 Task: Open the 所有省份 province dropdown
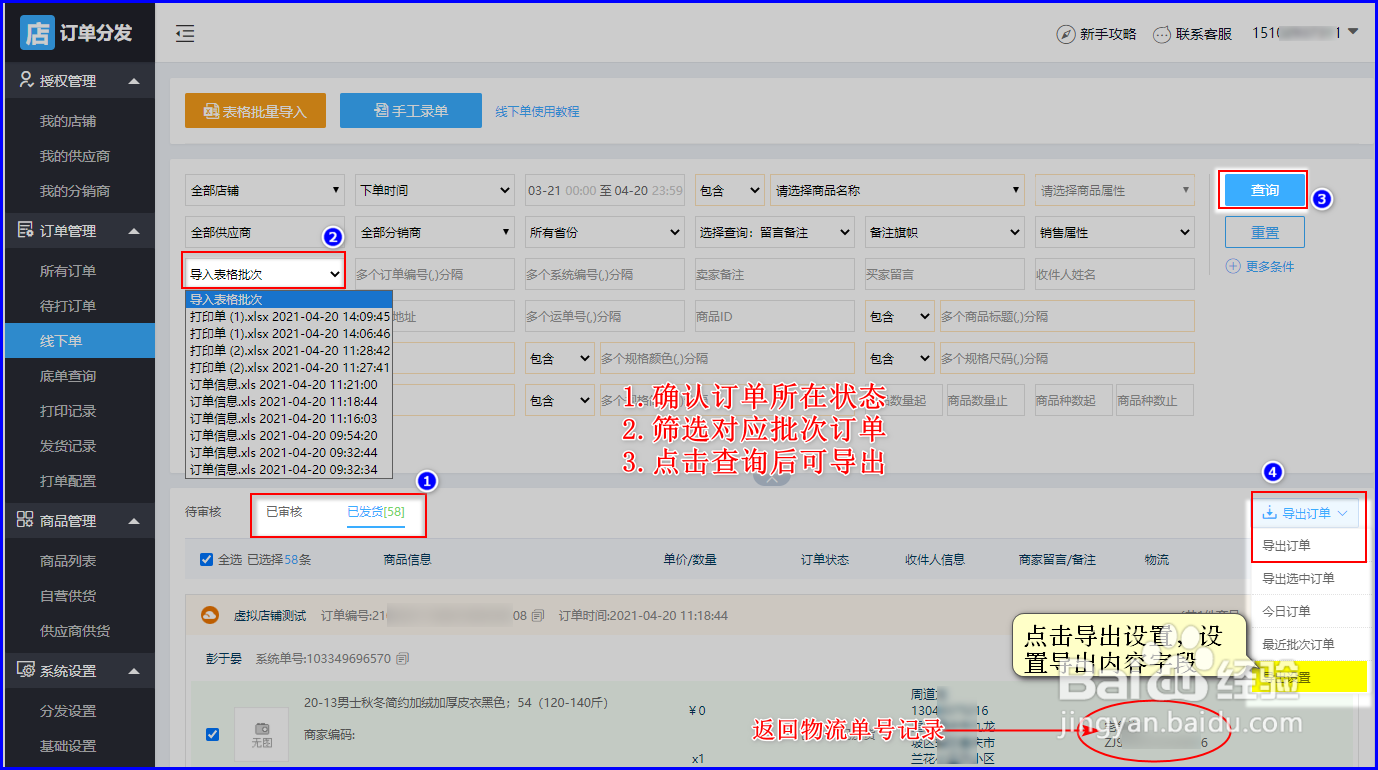coord(604,231)
